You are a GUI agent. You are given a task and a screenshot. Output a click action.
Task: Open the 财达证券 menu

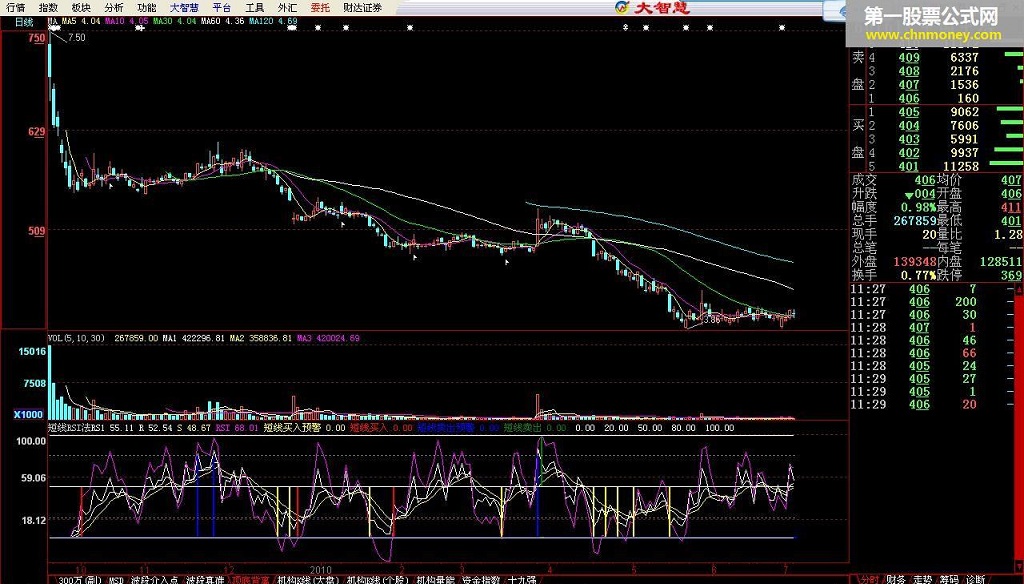(x=362, y=7)
